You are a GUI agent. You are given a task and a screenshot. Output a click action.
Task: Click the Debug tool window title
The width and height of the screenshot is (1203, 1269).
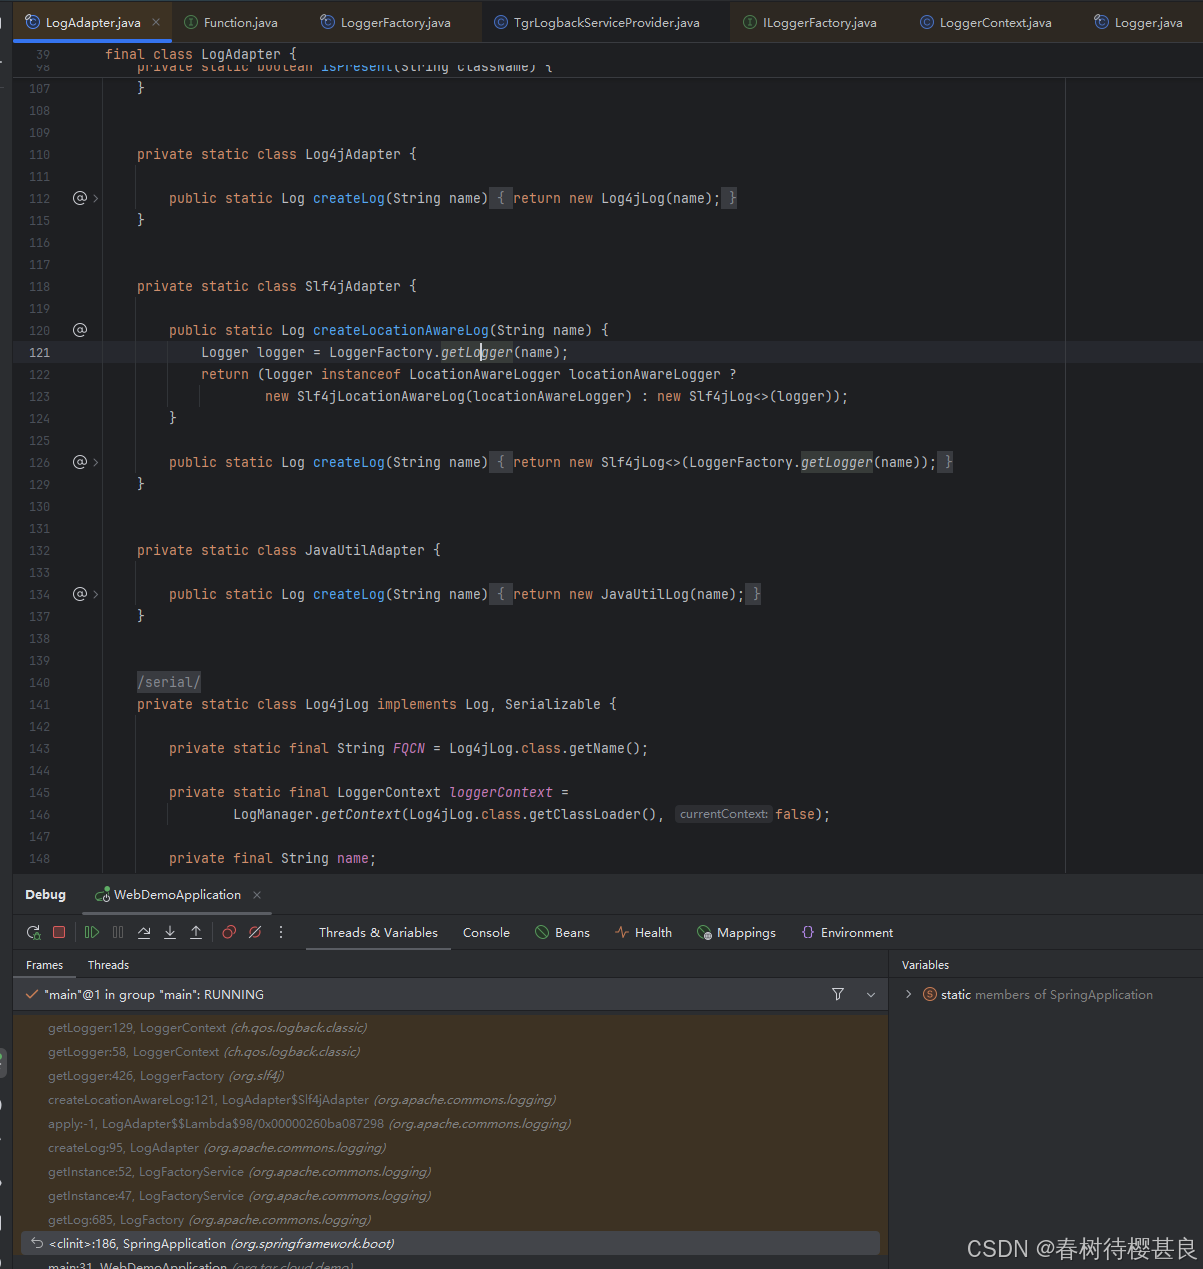[45, 895]
